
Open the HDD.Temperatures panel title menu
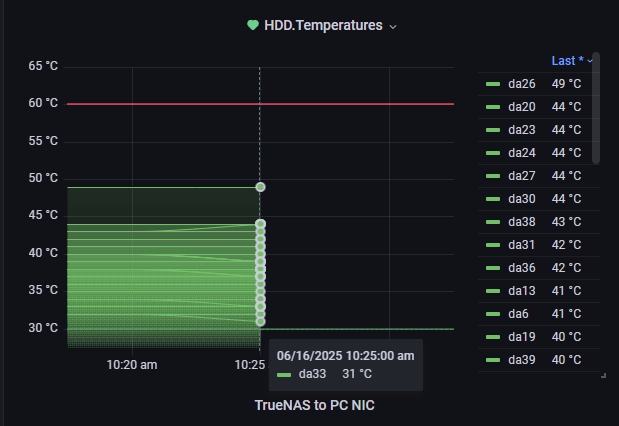pyautogui.click(x=323, y=25)
